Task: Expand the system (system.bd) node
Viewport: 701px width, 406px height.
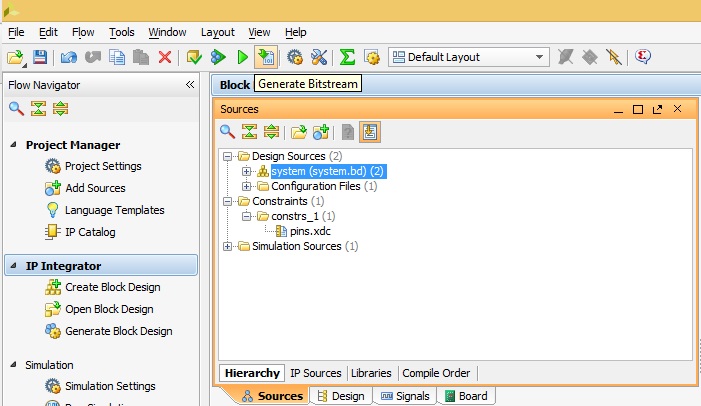Action: [246, 171]
